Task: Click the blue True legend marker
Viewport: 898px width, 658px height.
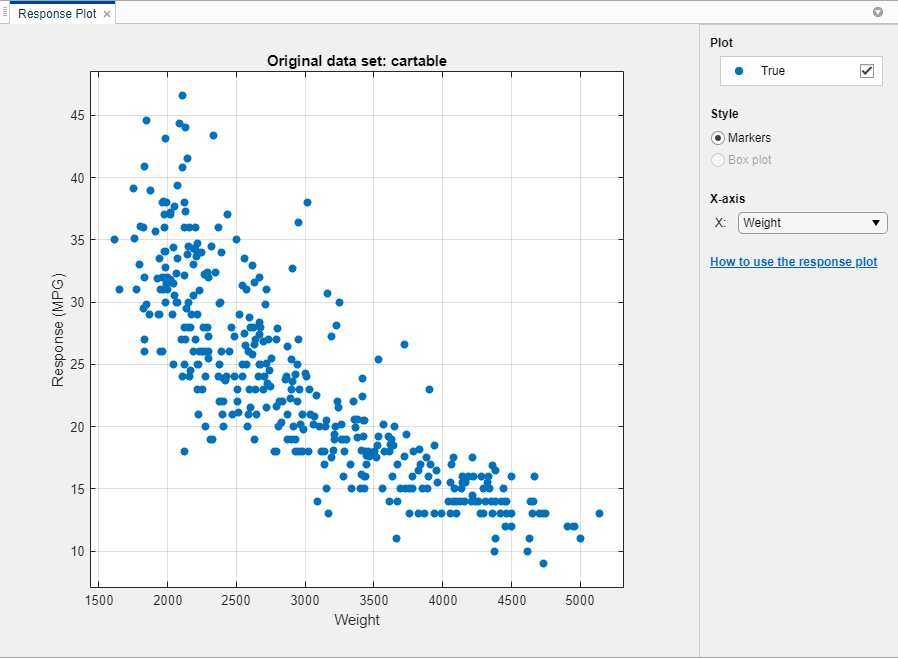Action: (x=739, y=71)
